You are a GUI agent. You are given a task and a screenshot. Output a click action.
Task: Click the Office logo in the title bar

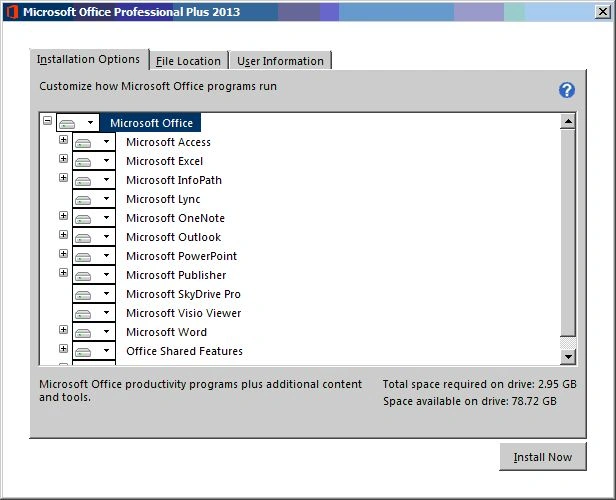(x=12, y=12)
